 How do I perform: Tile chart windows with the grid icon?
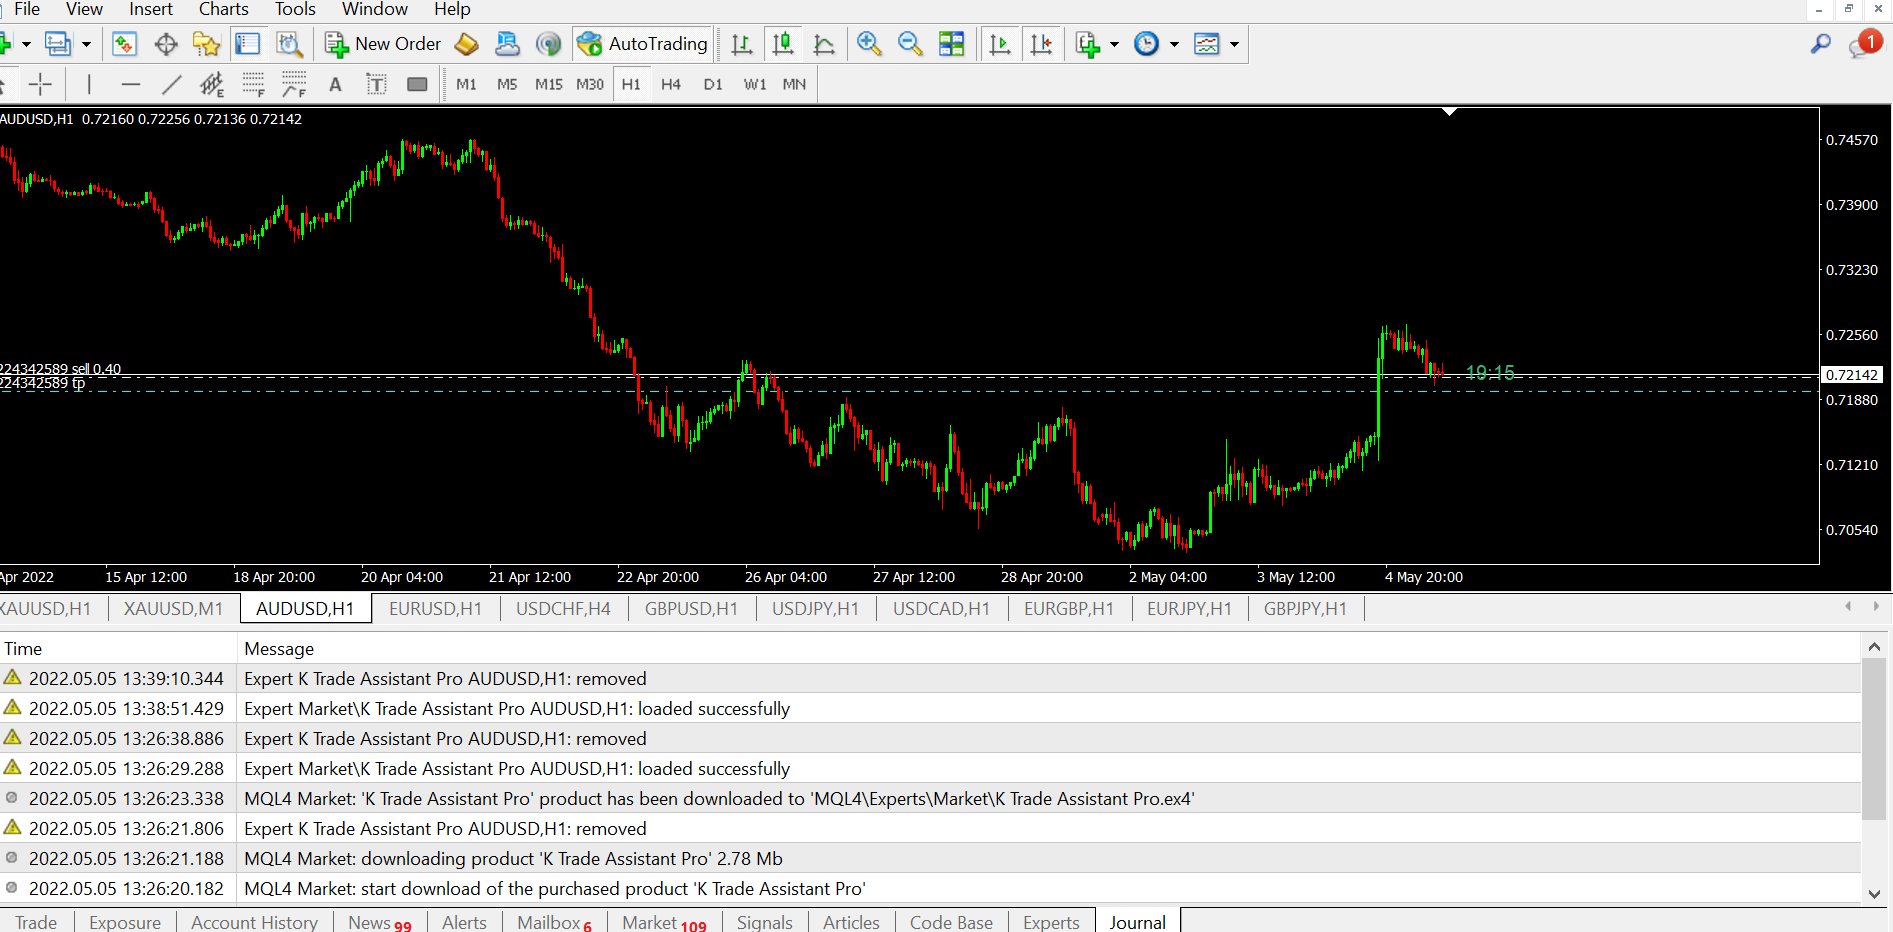[952, 44]
